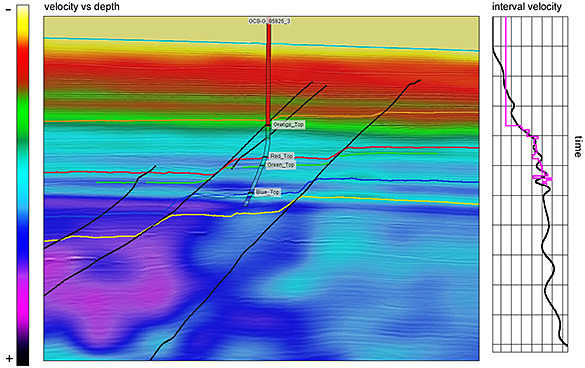Click the minus sign above color bar
Viewport: 585px width, 368px height.
pos(9,10)
